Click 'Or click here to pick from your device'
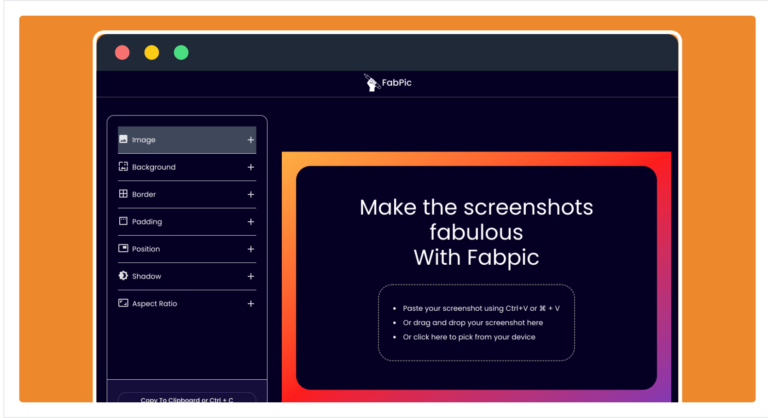Screen dimensions: 768x418 tap(469, 337)
